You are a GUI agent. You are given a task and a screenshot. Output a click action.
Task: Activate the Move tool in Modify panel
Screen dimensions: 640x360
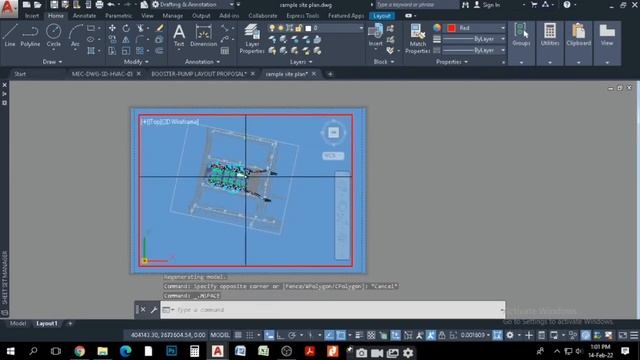(x=112, y=28)
